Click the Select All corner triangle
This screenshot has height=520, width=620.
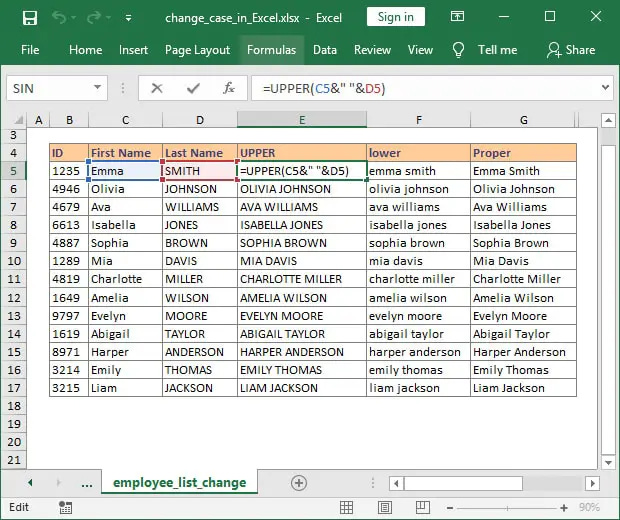17,120
